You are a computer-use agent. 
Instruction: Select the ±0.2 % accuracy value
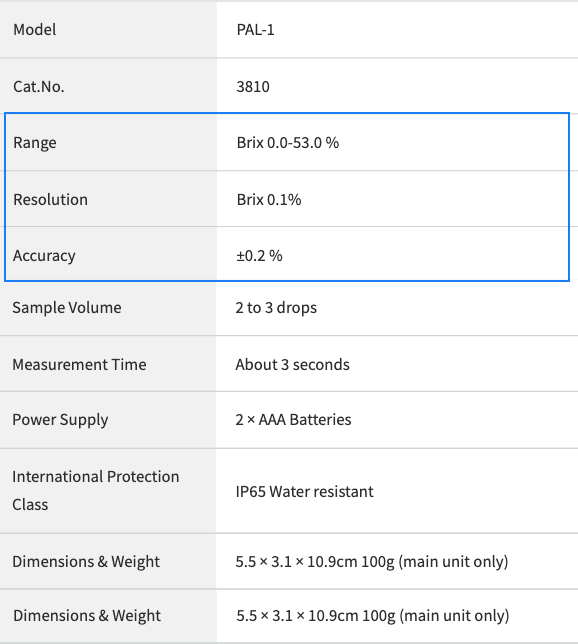click(259, 255)
